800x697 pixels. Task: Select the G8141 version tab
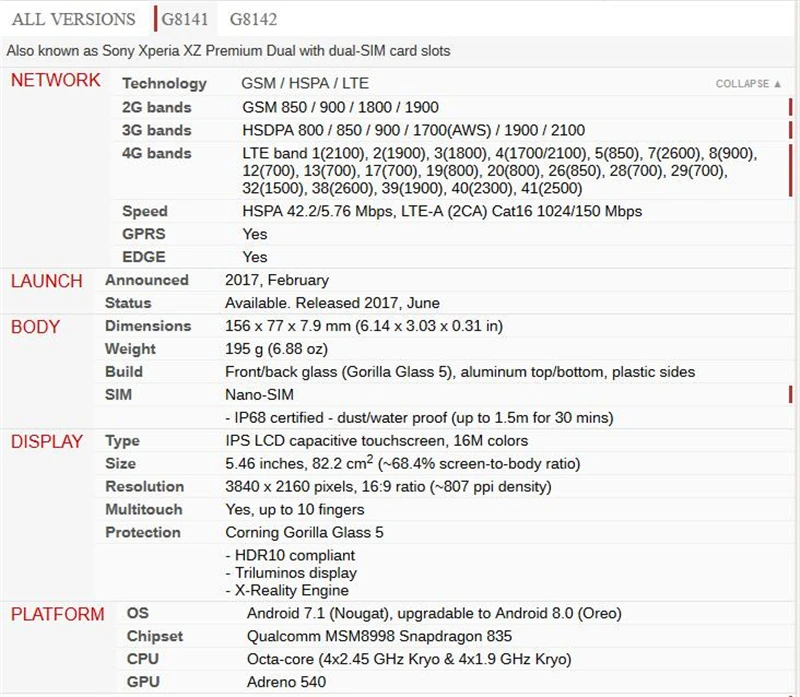[185, 19]
